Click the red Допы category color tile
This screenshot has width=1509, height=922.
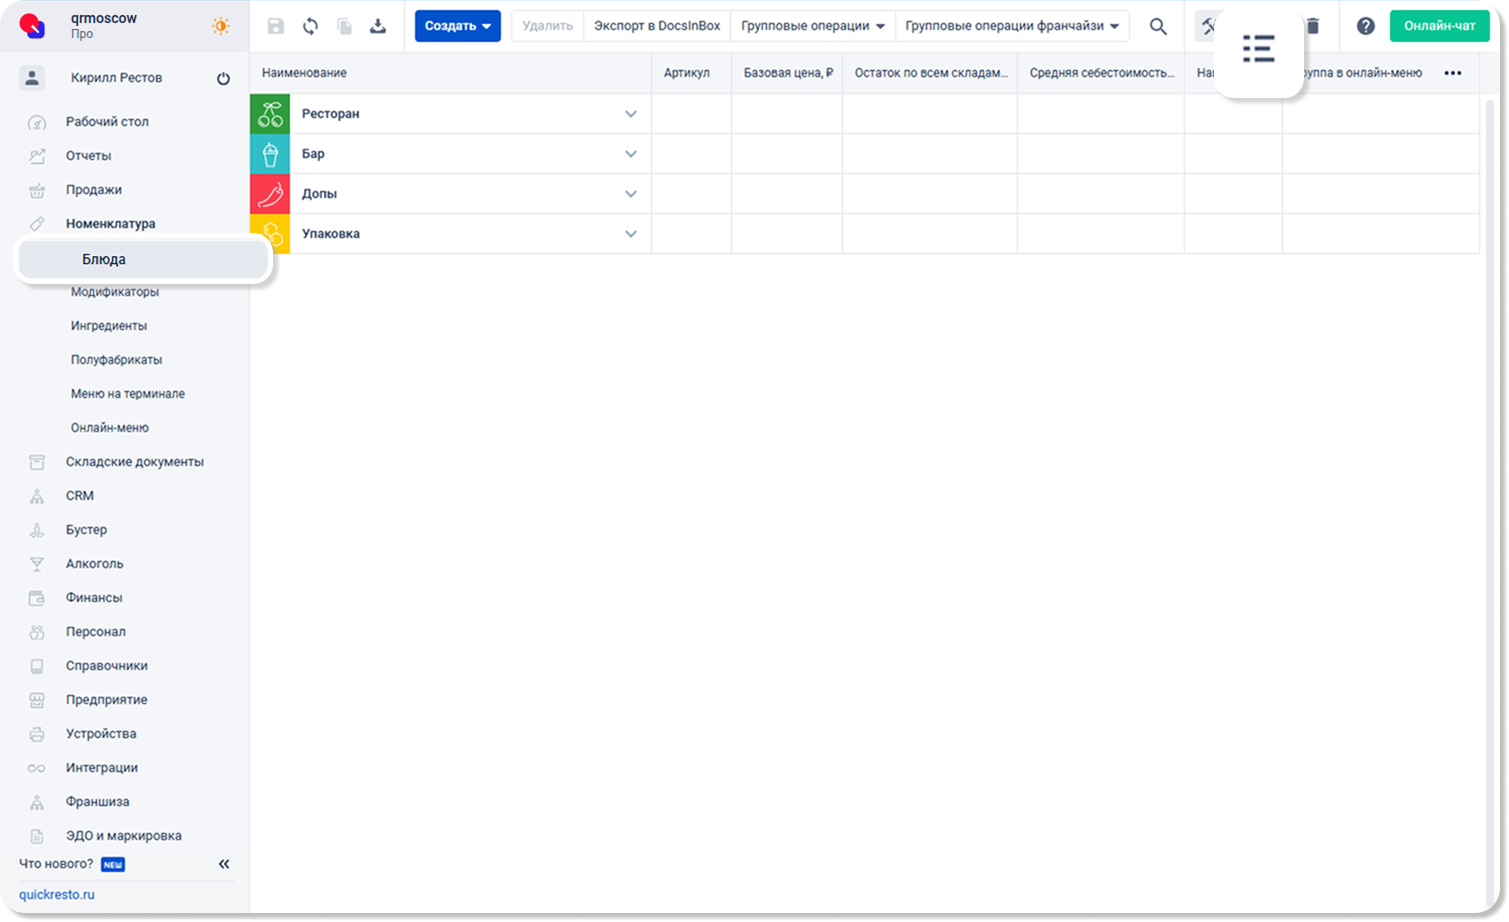(270, 194)
